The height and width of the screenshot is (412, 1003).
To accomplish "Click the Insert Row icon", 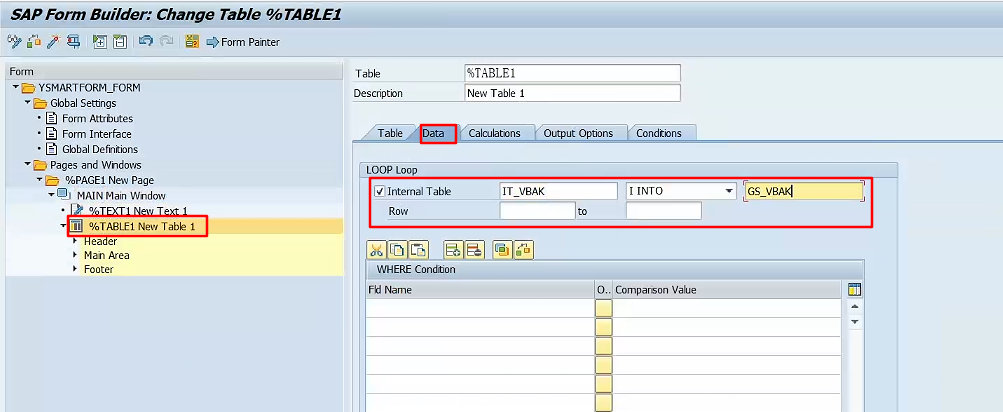I will pyautogui.click(x=453, y=250).
